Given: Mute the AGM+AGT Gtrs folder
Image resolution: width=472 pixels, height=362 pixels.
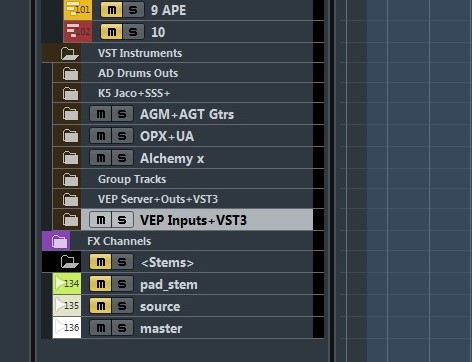Looking at the screenshot, I should click(101, 114).
